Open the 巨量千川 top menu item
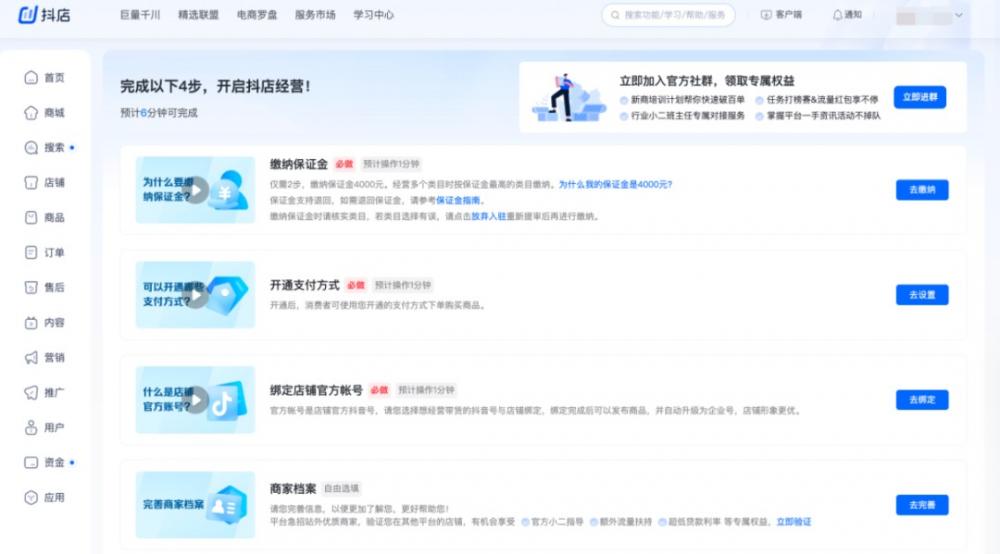 click(x=140, y=15)
